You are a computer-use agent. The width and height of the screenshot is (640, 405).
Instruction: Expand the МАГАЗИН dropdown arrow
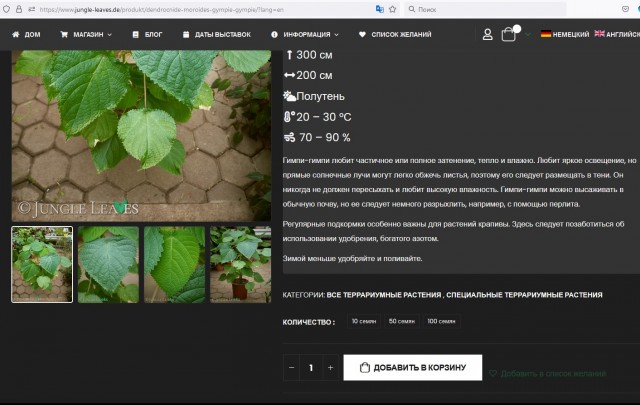click(109, 35)
